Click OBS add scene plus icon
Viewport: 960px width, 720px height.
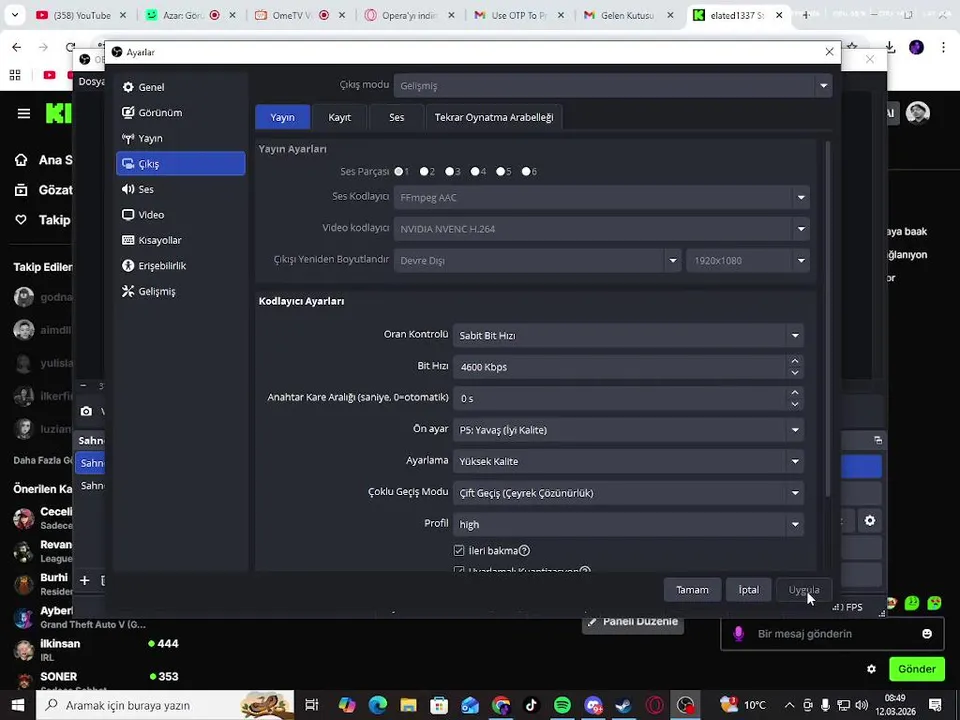84,580
